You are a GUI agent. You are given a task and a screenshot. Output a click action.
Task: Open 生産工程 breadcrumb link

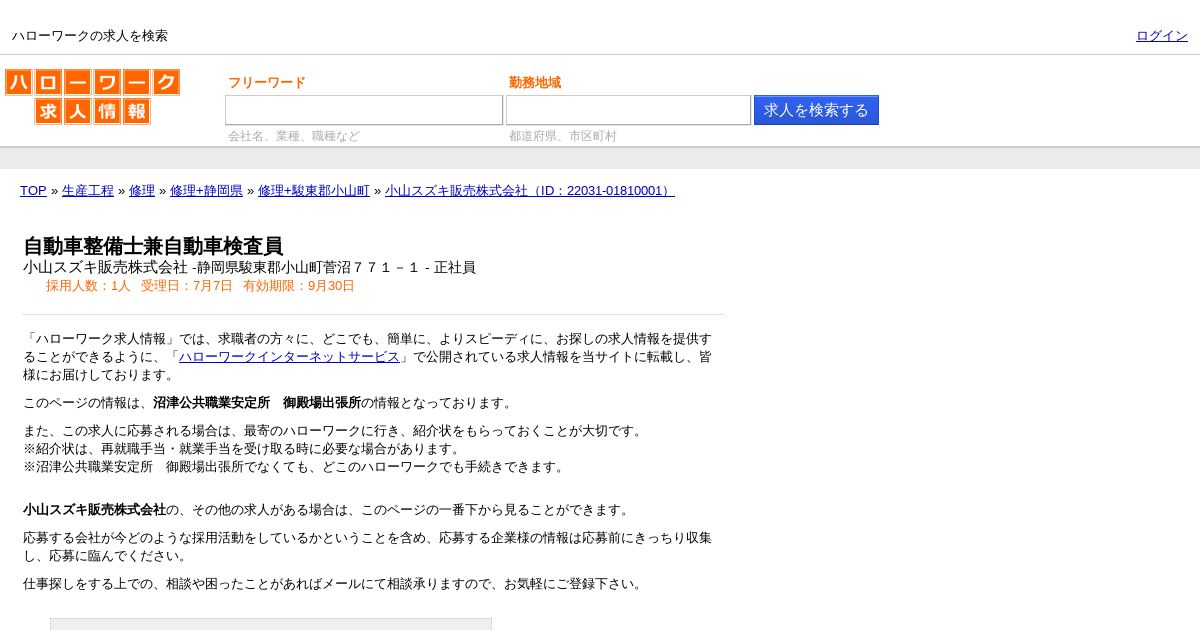pos(88,191)
